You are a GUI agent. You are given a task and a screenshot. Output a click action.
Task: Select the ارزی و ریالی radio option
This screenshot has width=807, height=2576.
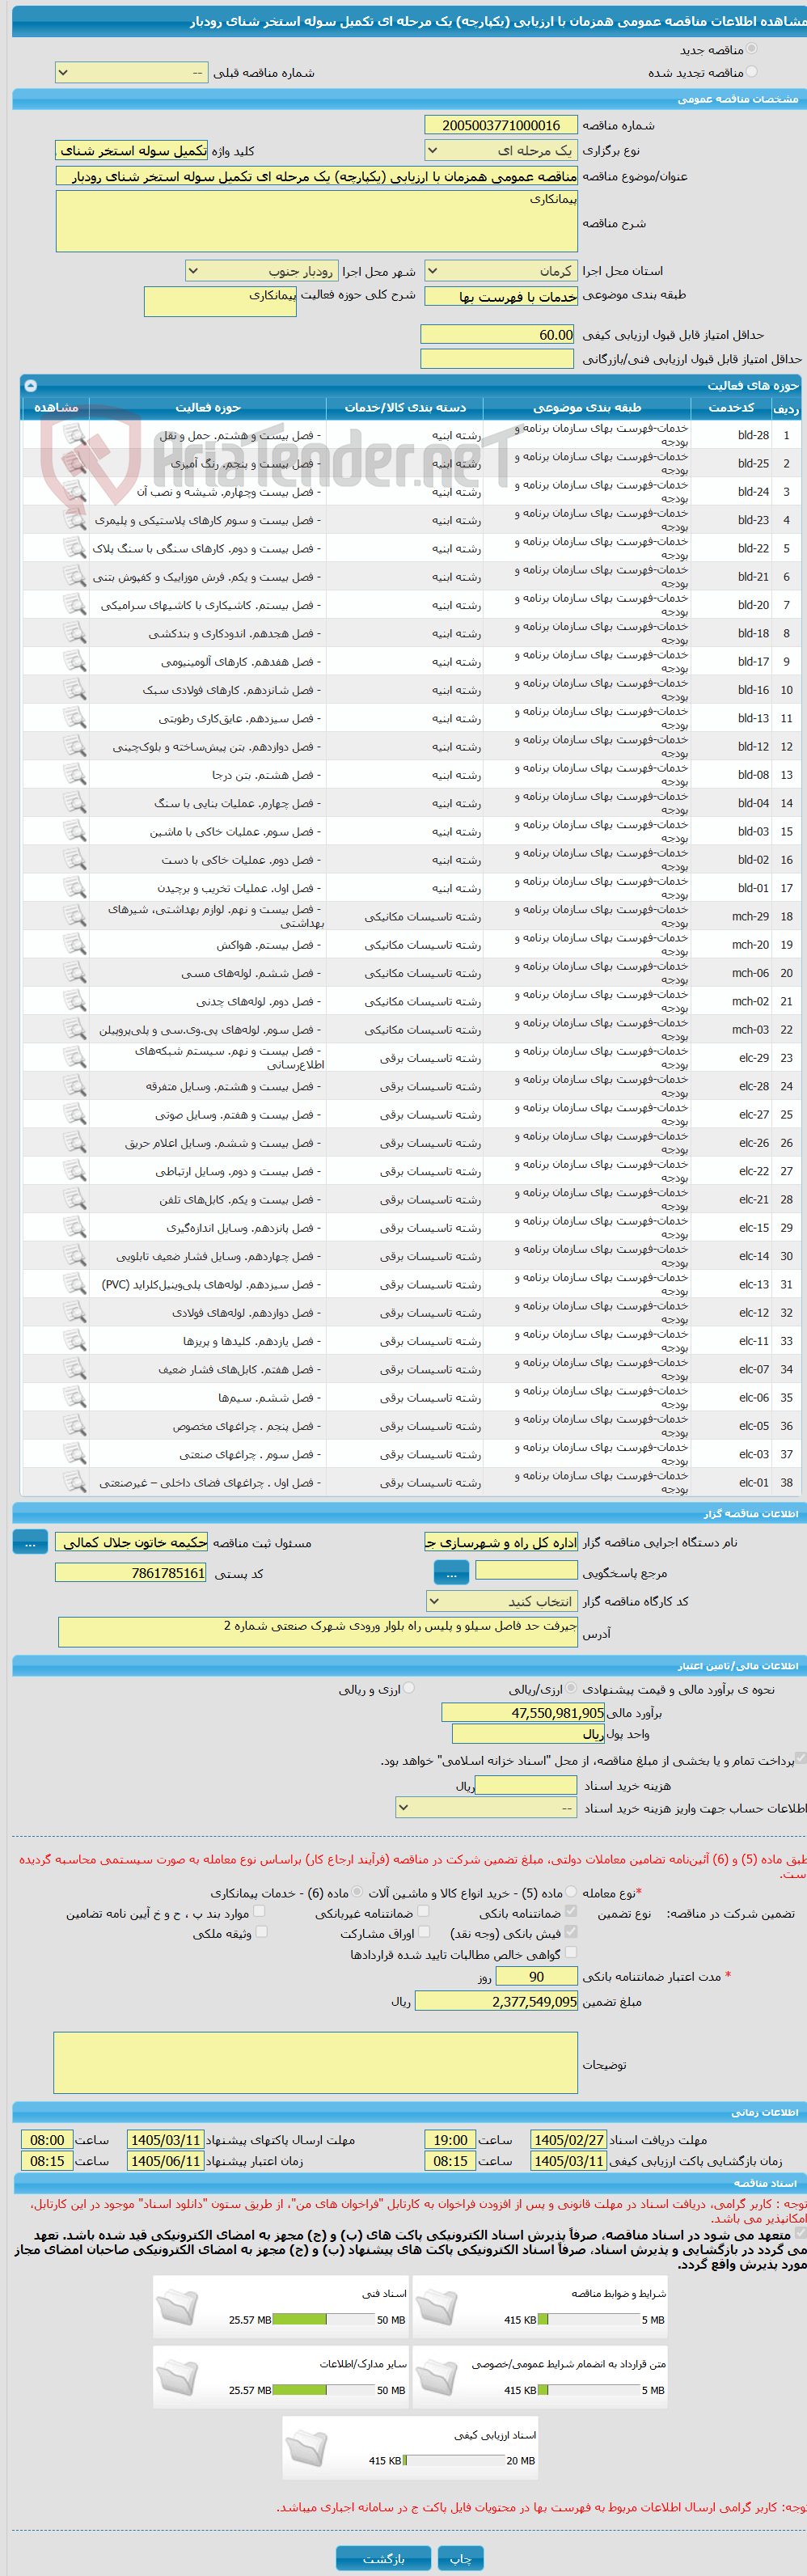pos(408,1688)
